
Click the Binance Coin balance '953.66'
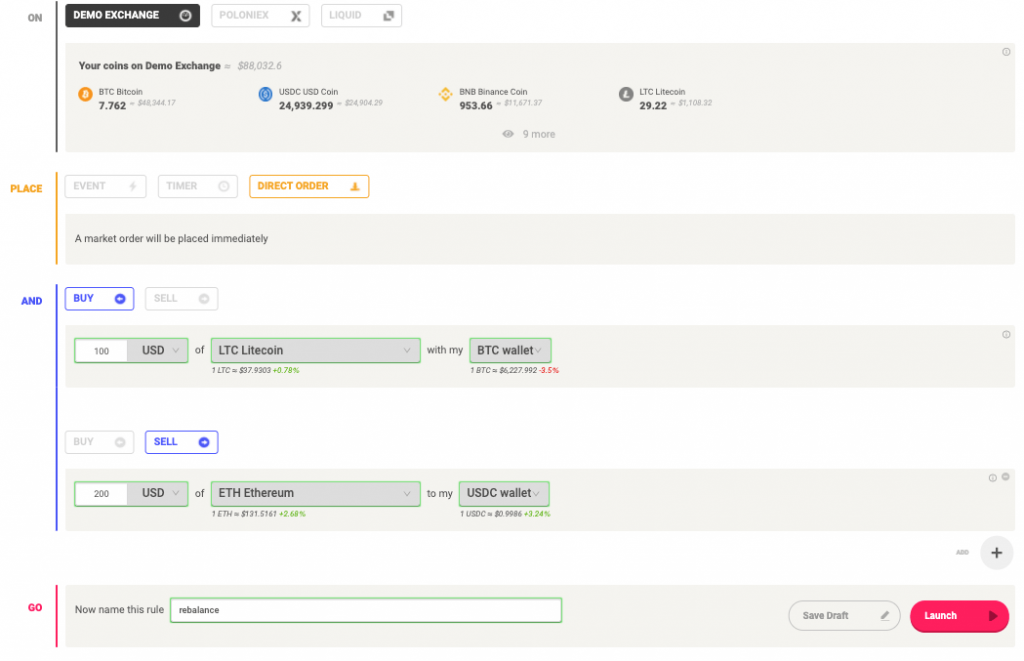point(475,106)
